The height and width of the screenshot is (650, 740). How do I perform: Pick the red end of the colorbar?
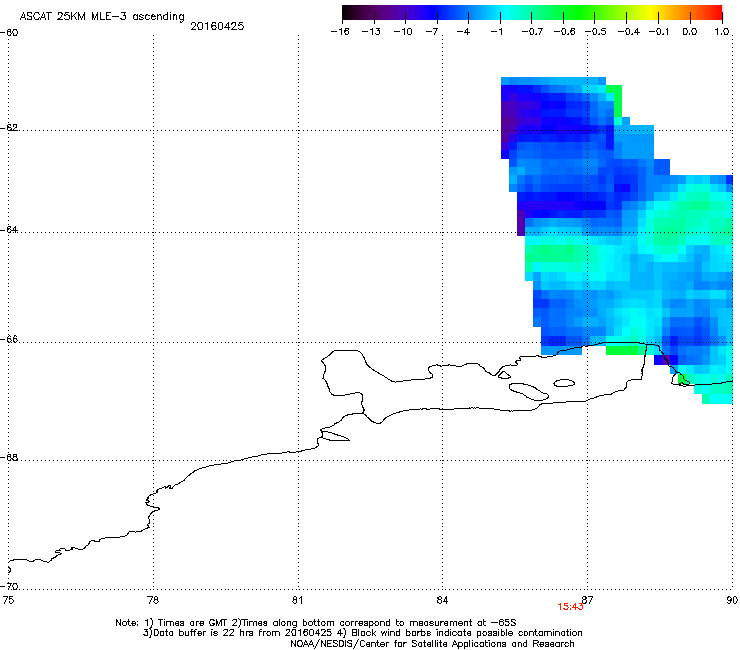(714, 13)
